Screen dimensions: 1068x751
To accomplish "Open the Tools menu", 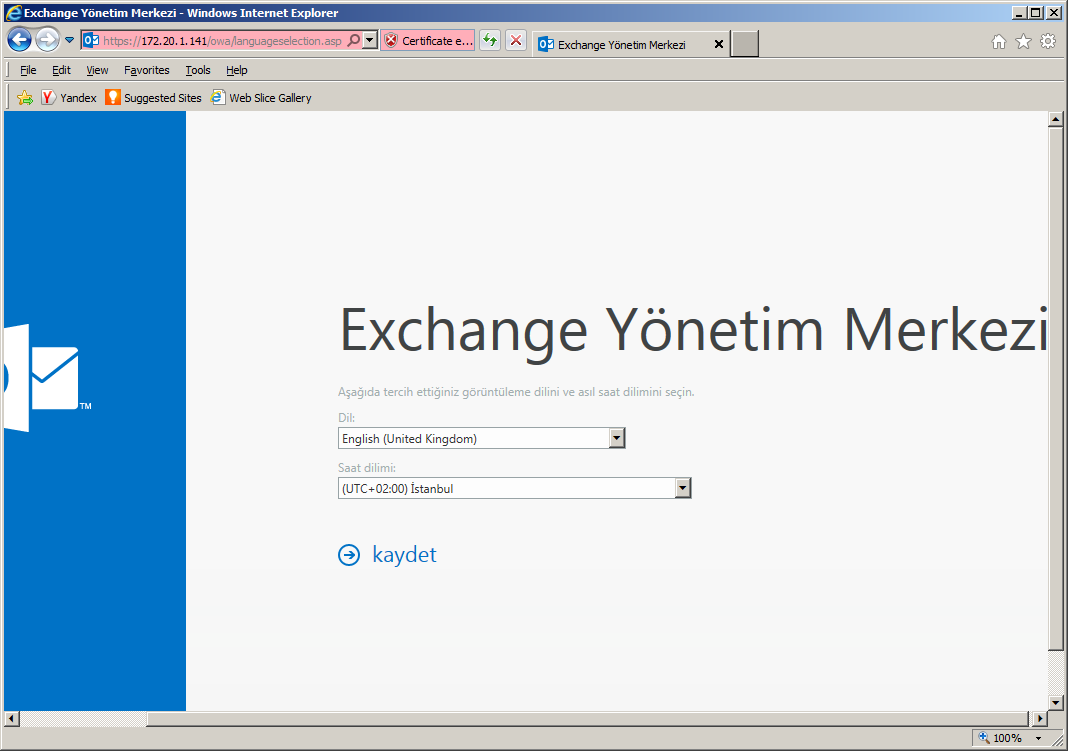I will [x=198, y=70].
